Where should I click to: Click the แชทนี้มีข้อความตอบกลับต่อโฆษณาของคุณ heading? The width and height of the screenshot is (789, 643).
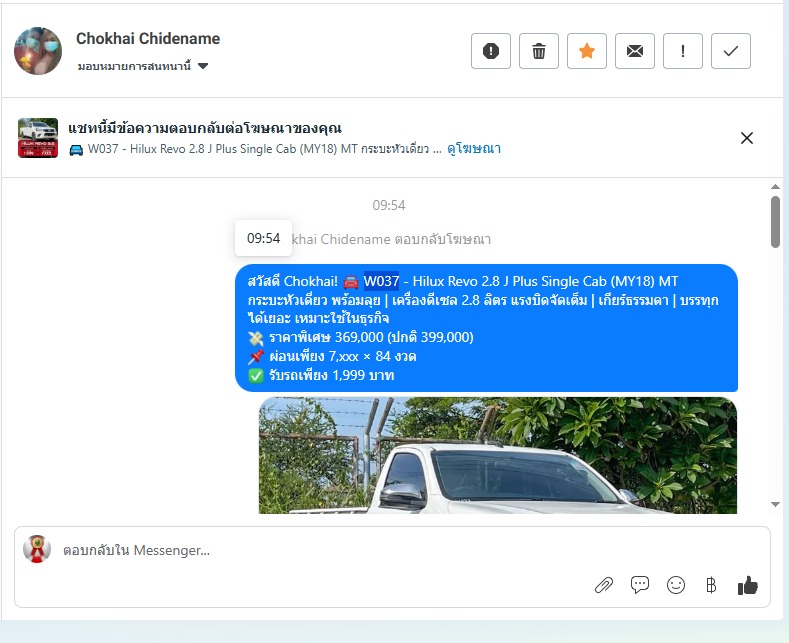click(205, 128)
